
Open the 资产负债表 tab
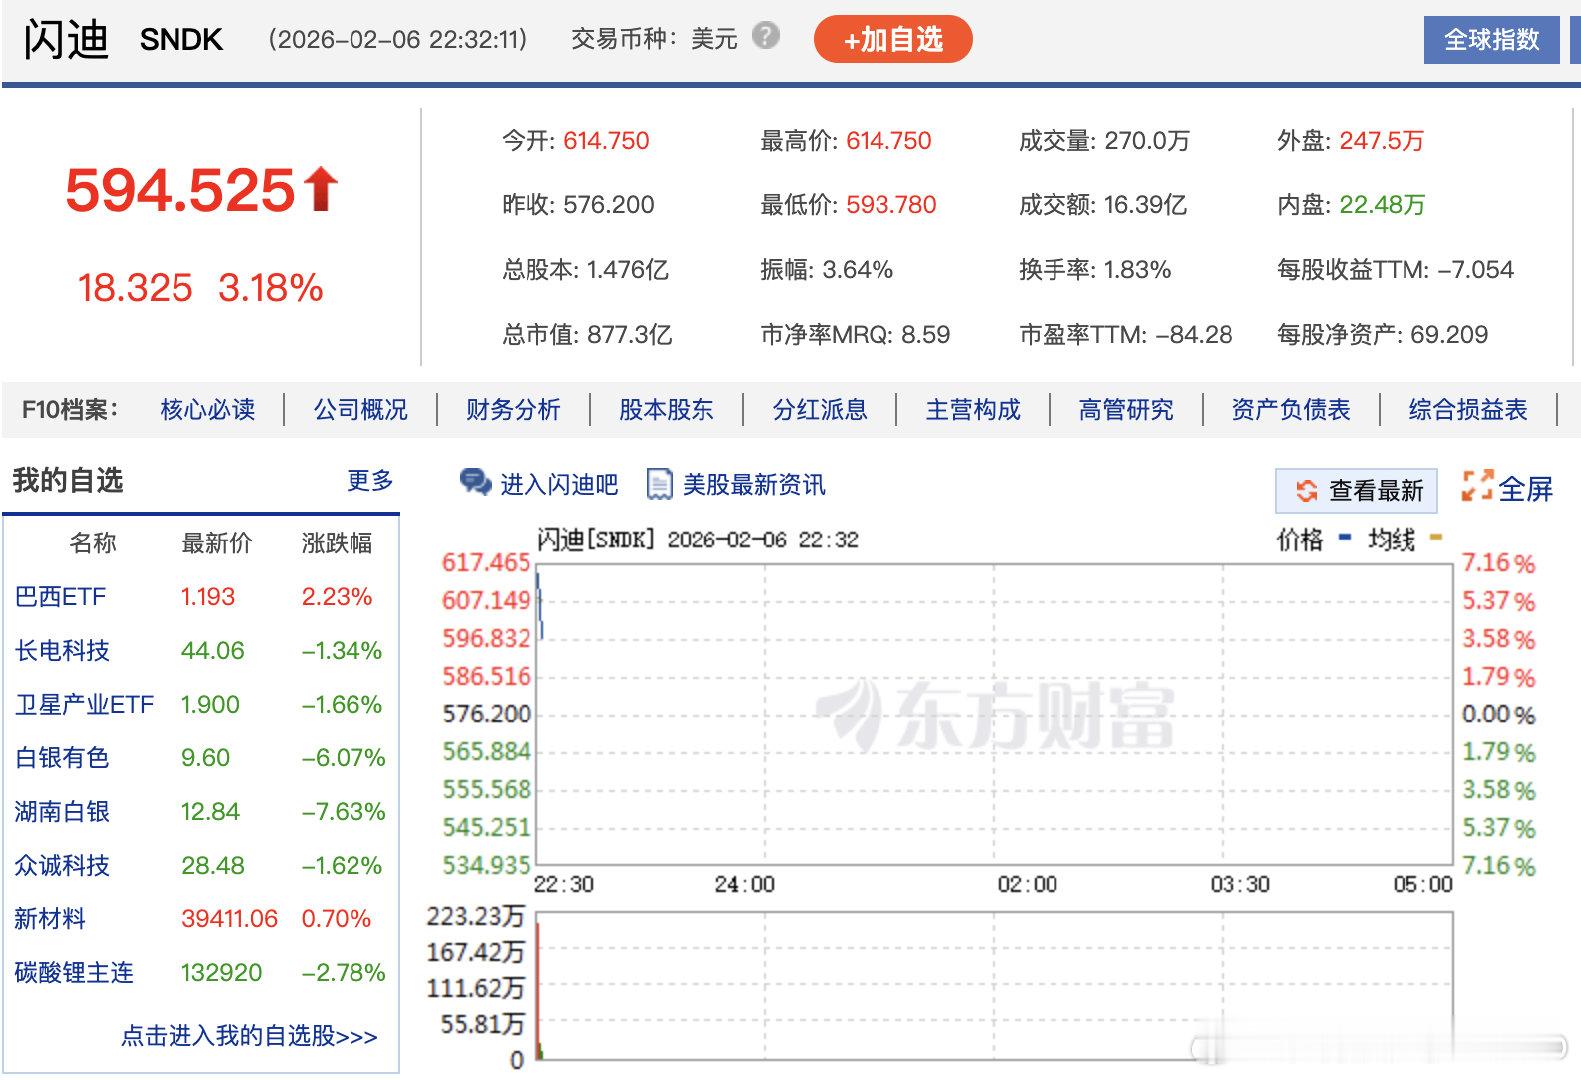[x=1291, y=409]
